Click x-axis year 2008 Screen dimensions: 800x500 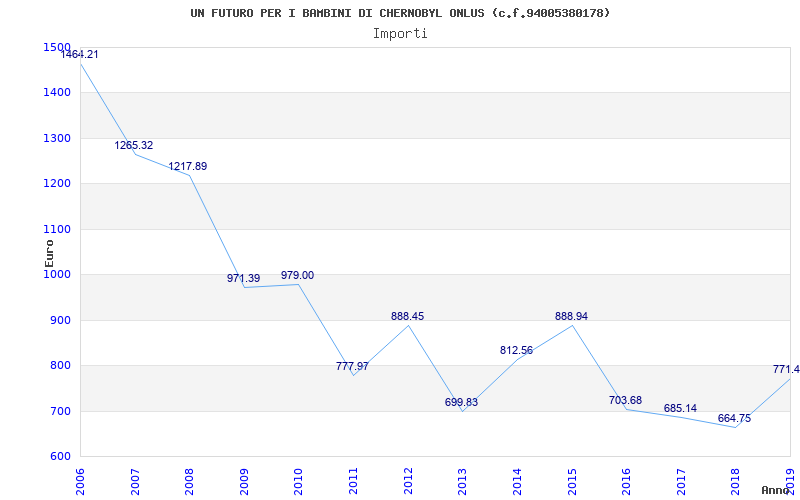[x=189, y=482]
